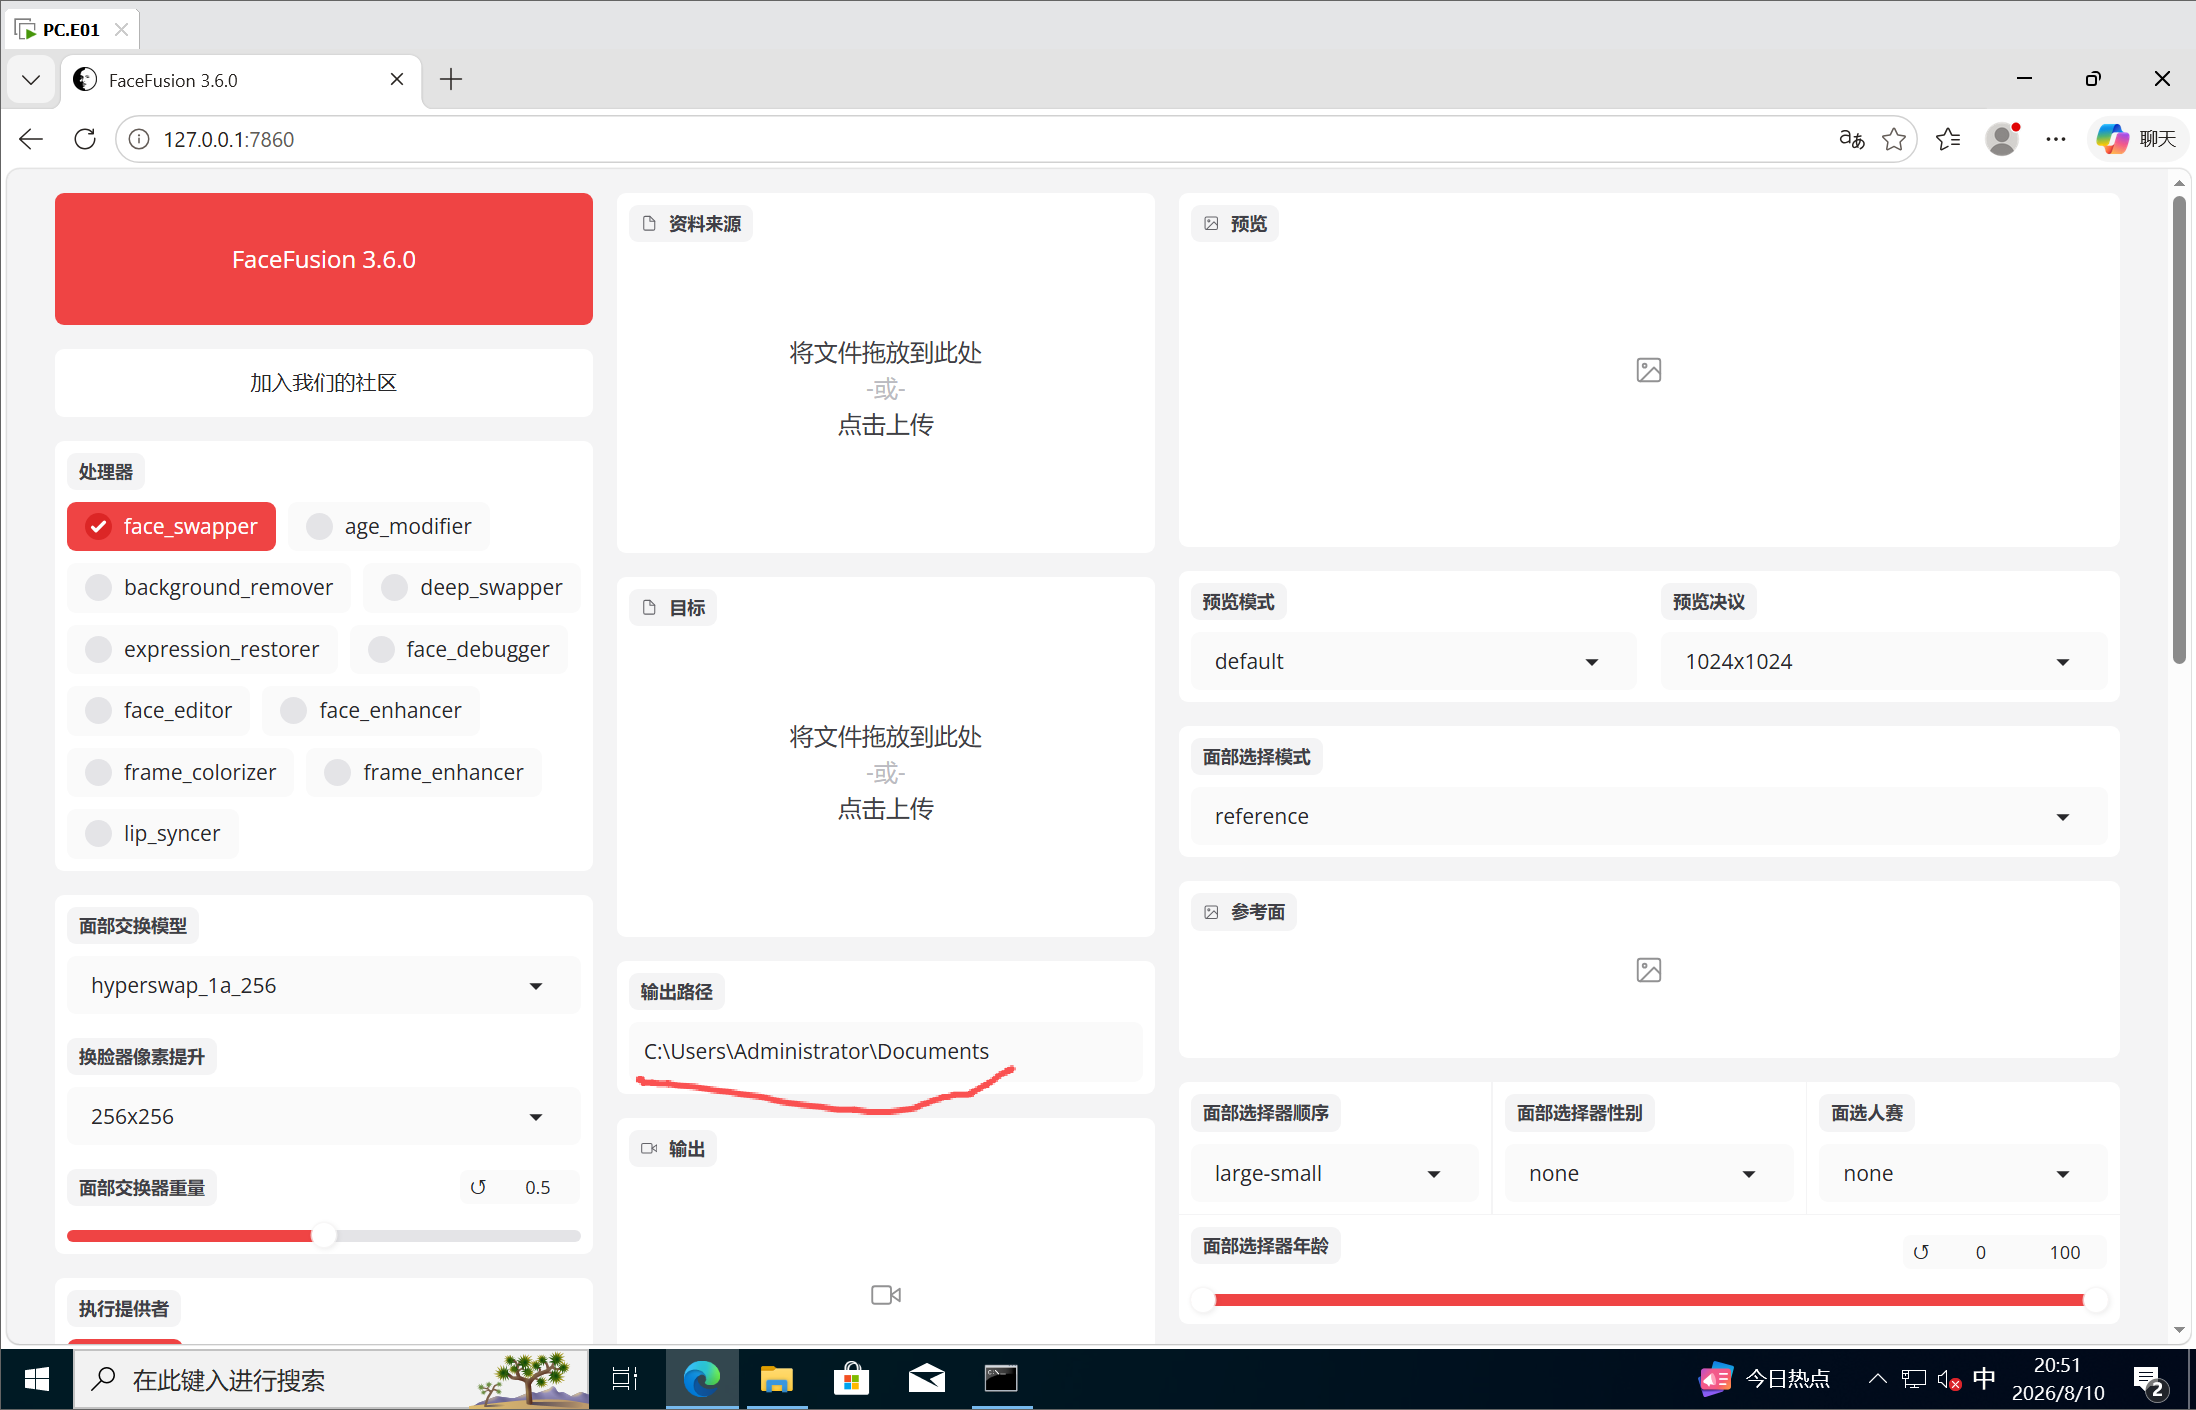Uncheck the face_swapper processor
Image resolution: width=2196 pixels, height=1410 pixels.
pyautogui.click(x=171, y=526)
